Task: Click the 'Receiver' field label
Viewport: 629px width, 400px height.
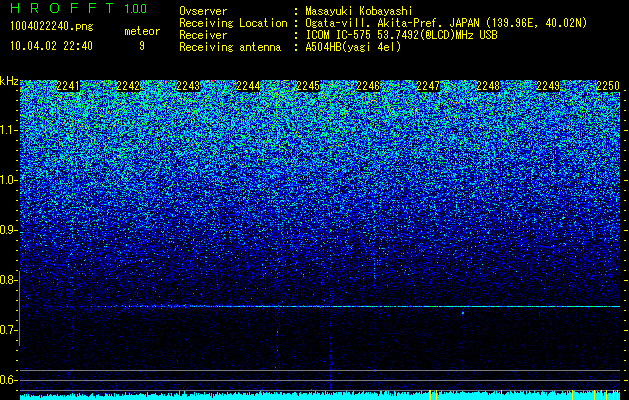Action: coord(203,35)
